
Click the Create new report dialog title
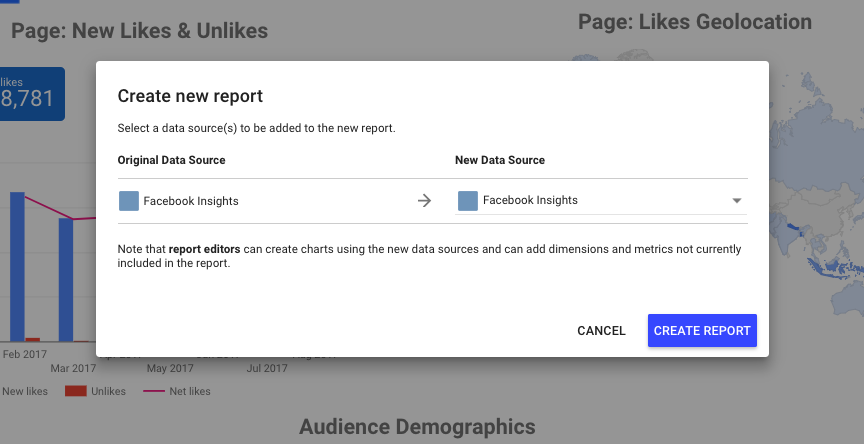click(190, 96)
